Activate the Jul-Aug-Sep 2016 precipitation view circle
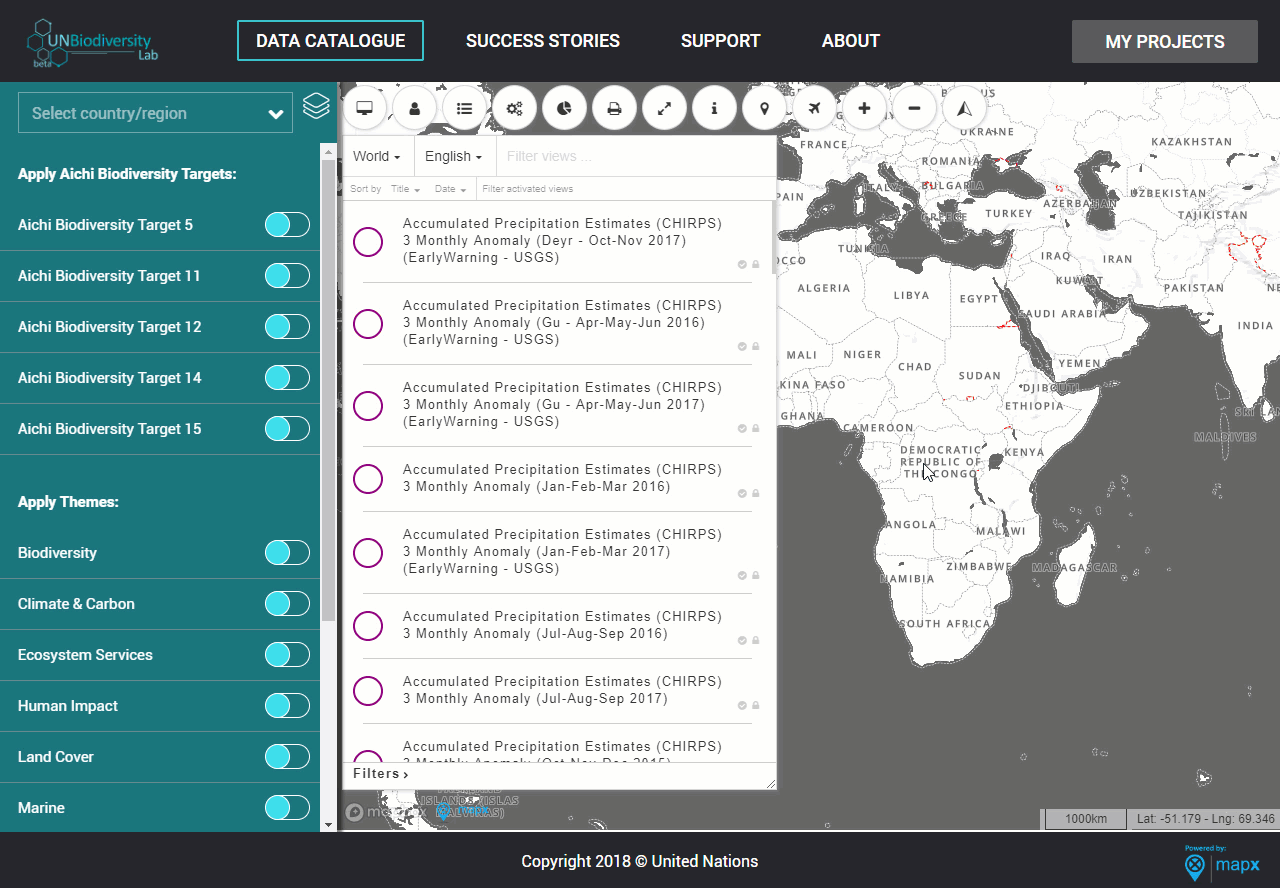 tap(368, 625)
